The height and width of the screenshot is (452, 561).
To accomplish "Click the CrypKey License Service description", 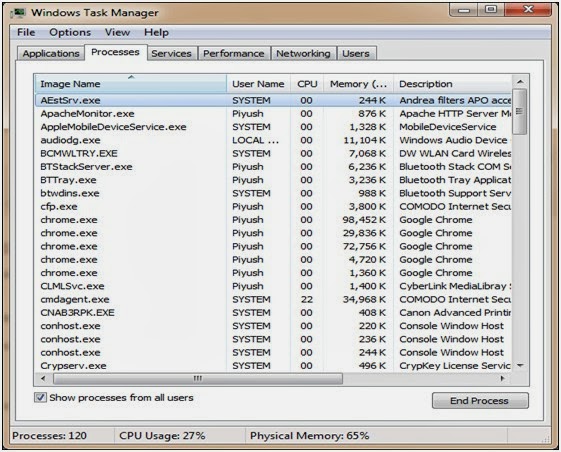I will pyautogui.click(x=455, y=365).
